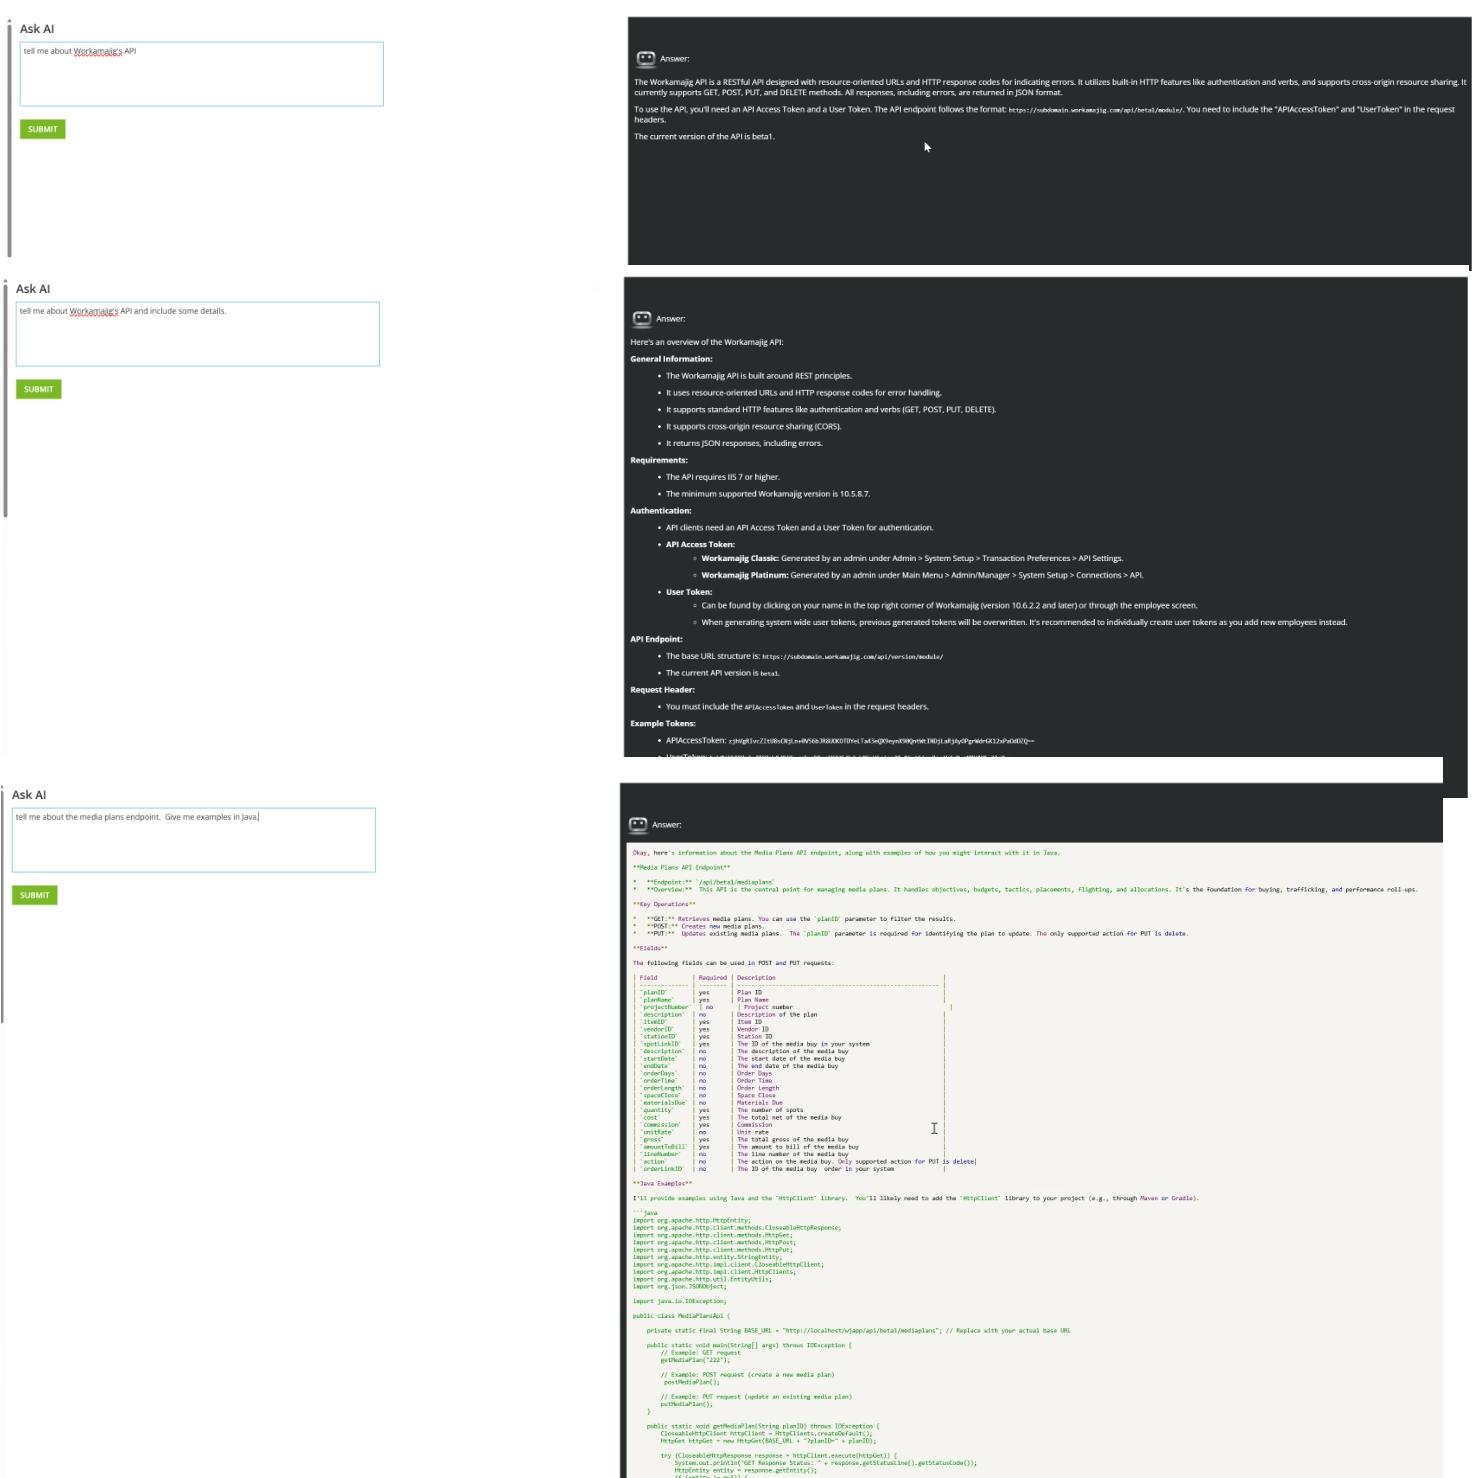The width and height of the screenshot is (1477, 1478).
Task: Click into the media plans endpoint question field
Action: (194, 840)
